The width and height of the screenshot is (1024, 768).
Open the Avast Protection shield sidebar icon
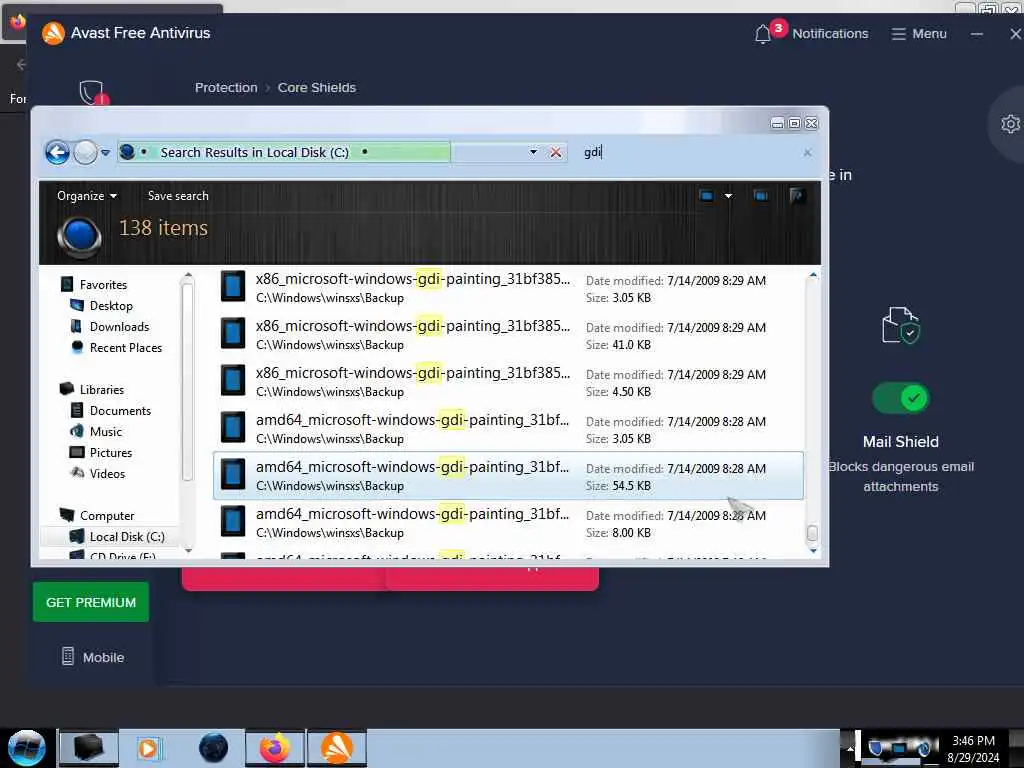click(92, 93)
